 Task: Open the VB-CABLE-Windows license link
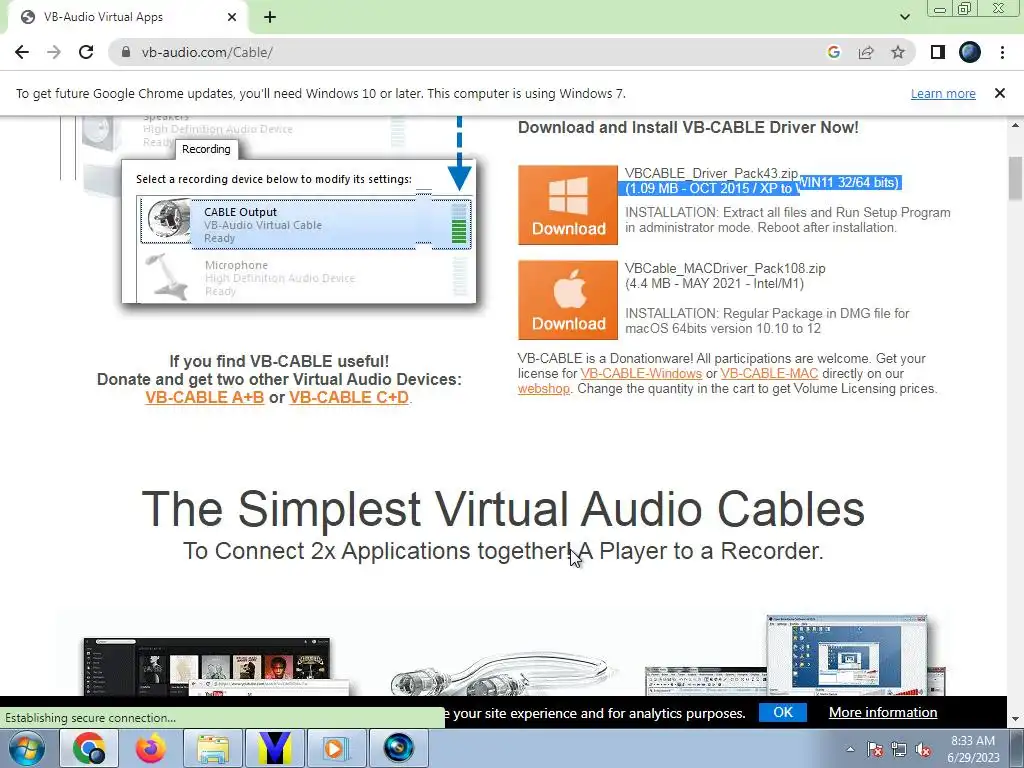tap(641, 374)
